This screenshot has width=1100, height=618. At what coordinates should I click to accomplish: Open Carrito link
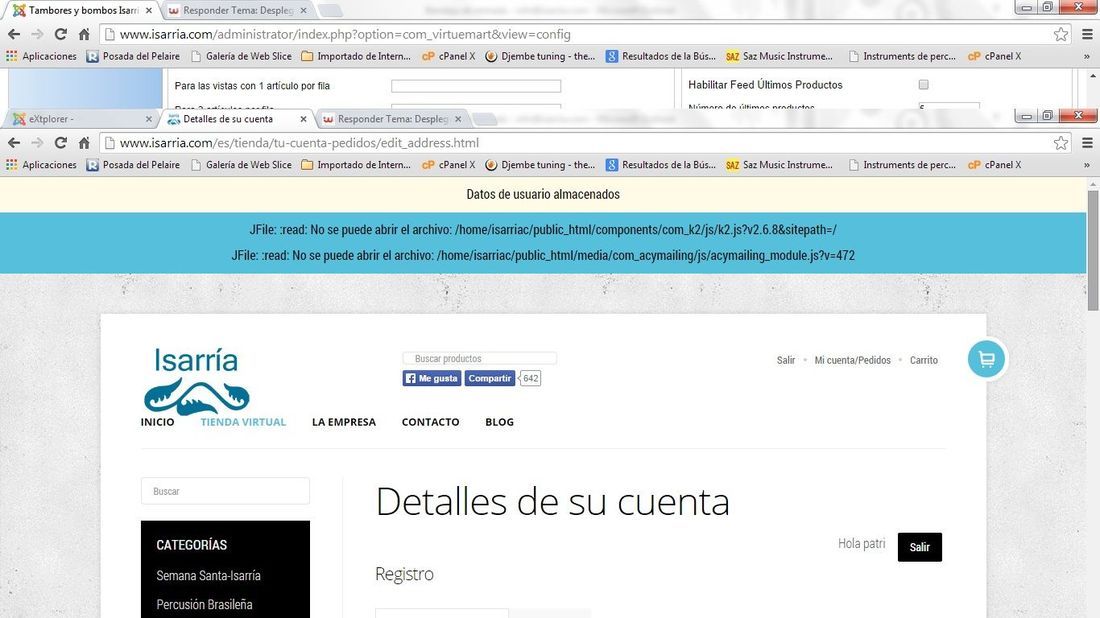point(924,361)
